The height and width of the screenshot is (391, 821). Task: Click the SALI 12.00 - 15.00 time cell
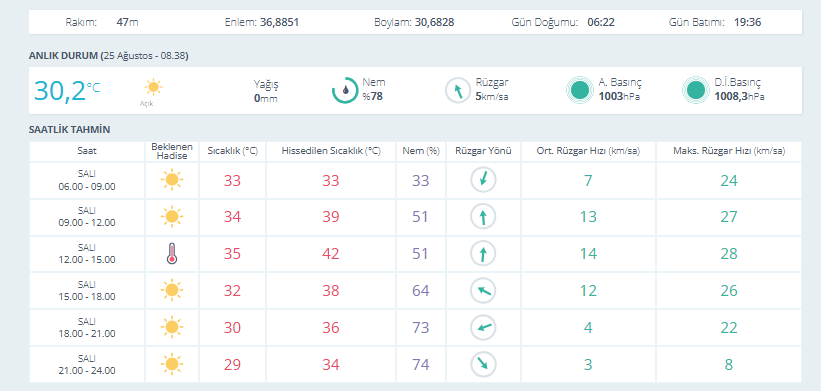87,254
